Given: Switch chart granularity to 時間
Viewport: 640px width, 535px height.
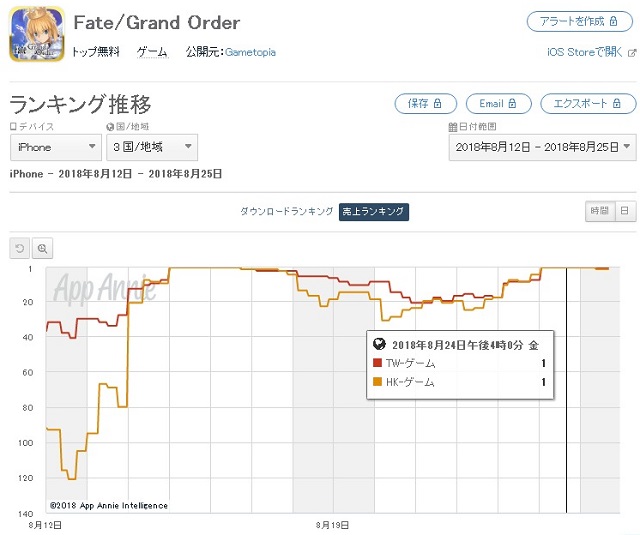Looking at the screenshot, I should pos(600,211).
